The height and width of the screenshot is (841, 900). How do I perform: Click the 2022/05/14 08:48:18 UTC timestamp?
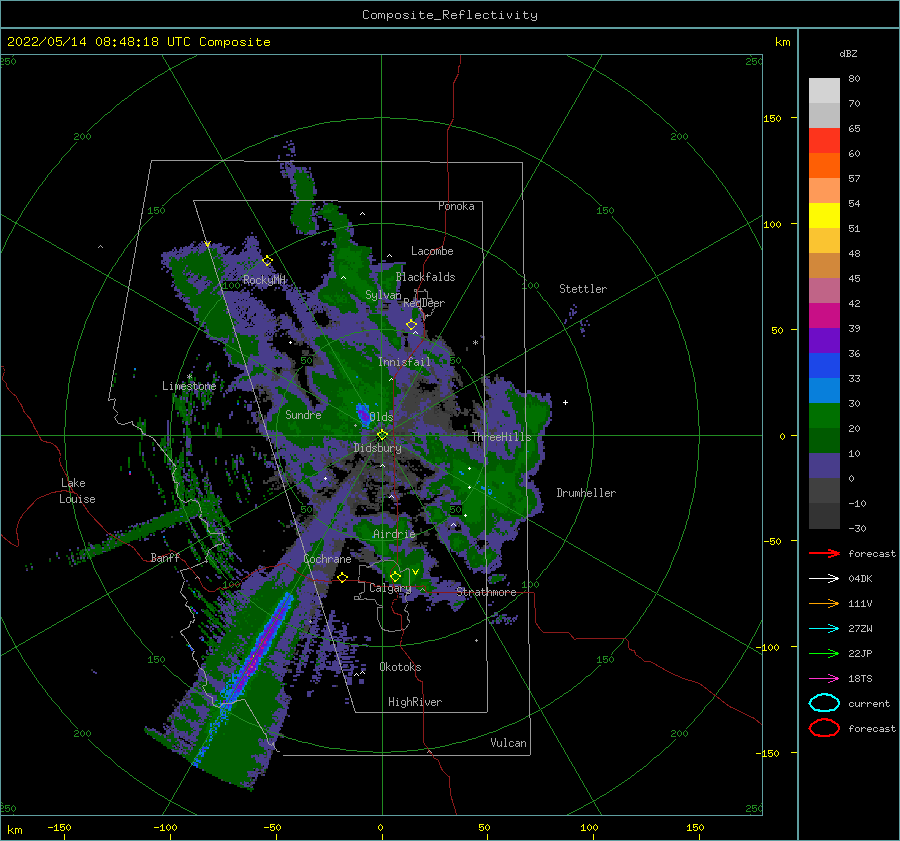click(138, 42)
